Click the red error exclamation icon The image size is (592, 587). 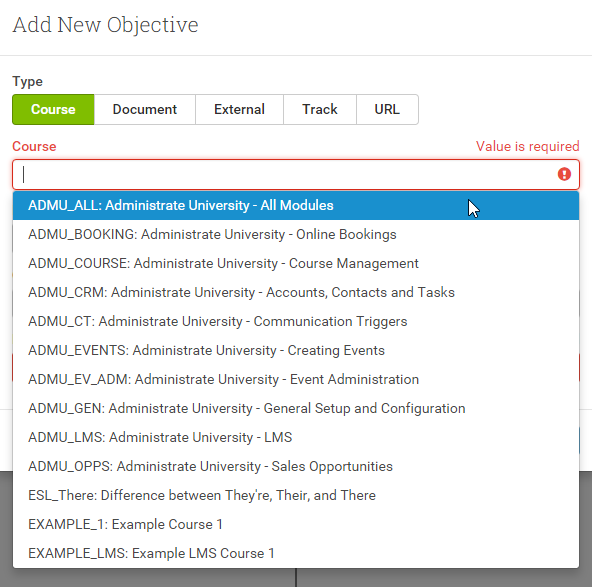pos(564,174)
